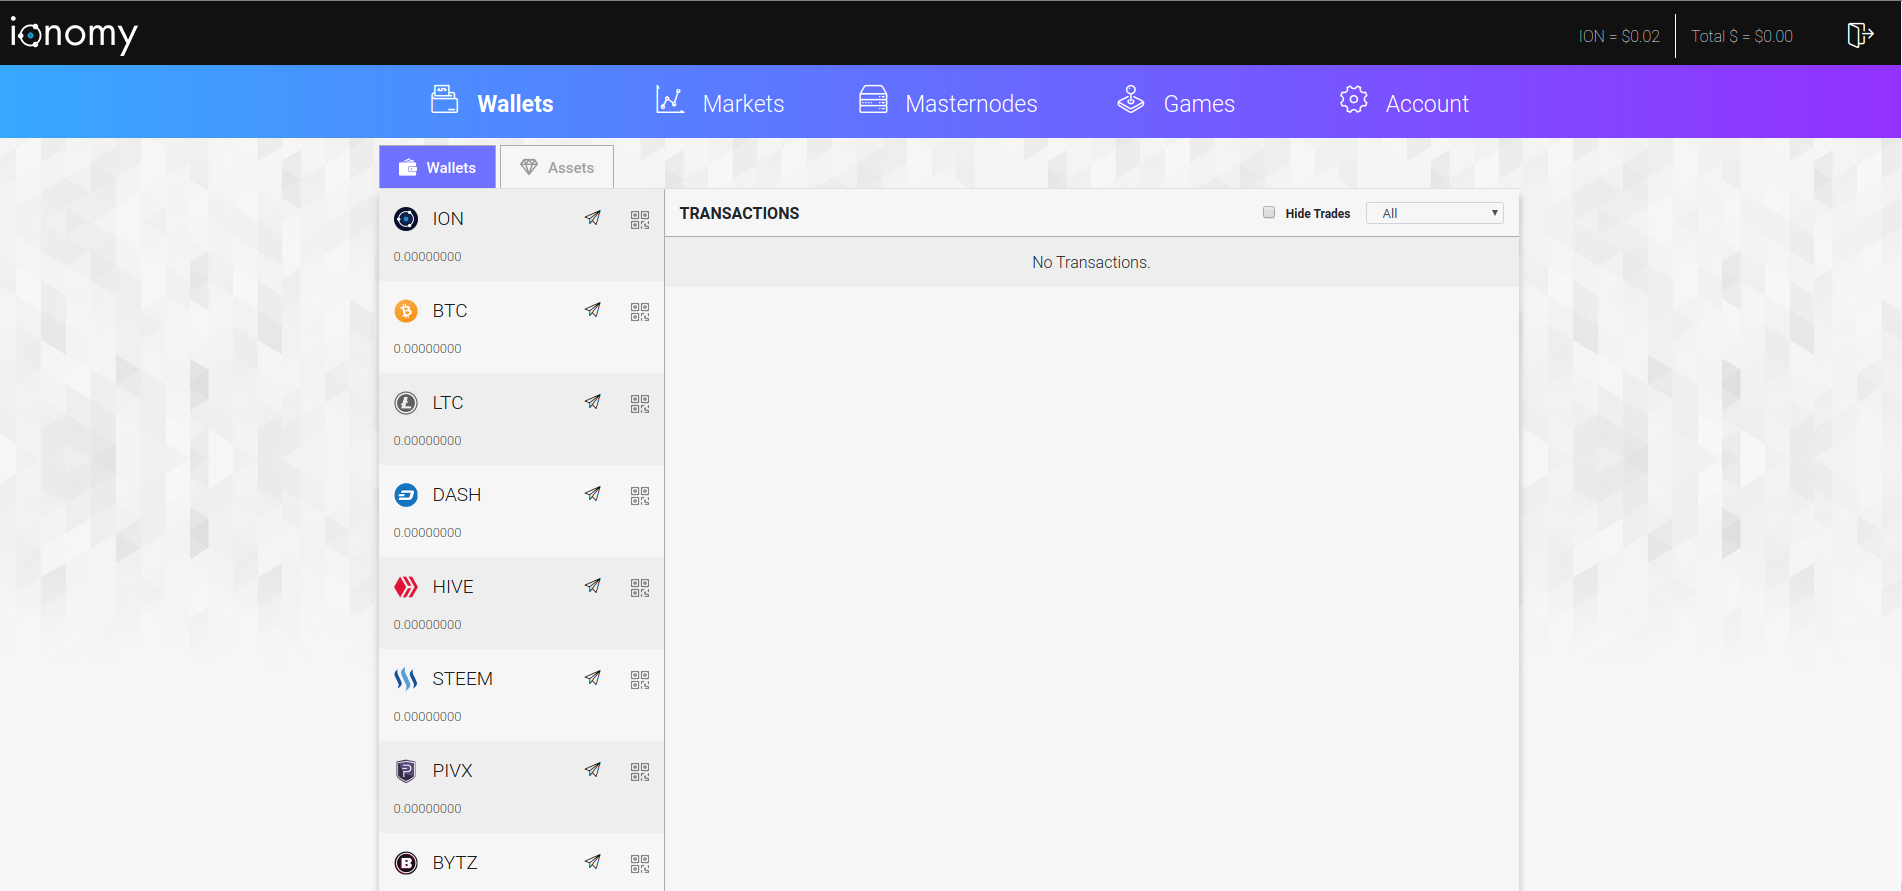Show the QR code for ION wallet
The width and height of the screenshot is (1902, 891).
640,220
